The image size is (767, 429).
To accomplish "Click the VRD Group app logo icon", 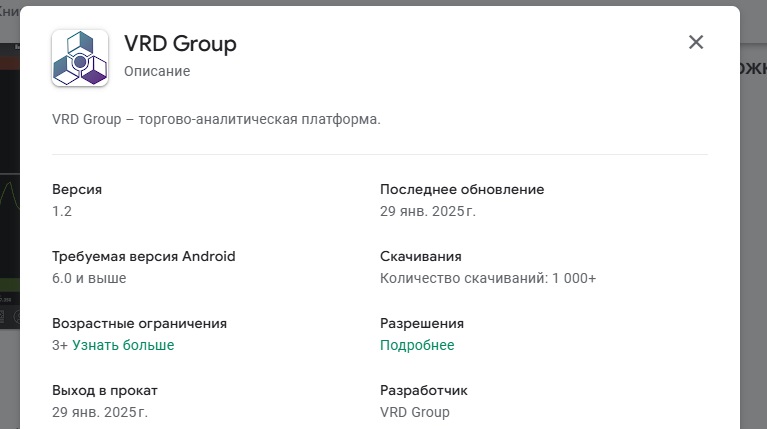I will point(80,57).
